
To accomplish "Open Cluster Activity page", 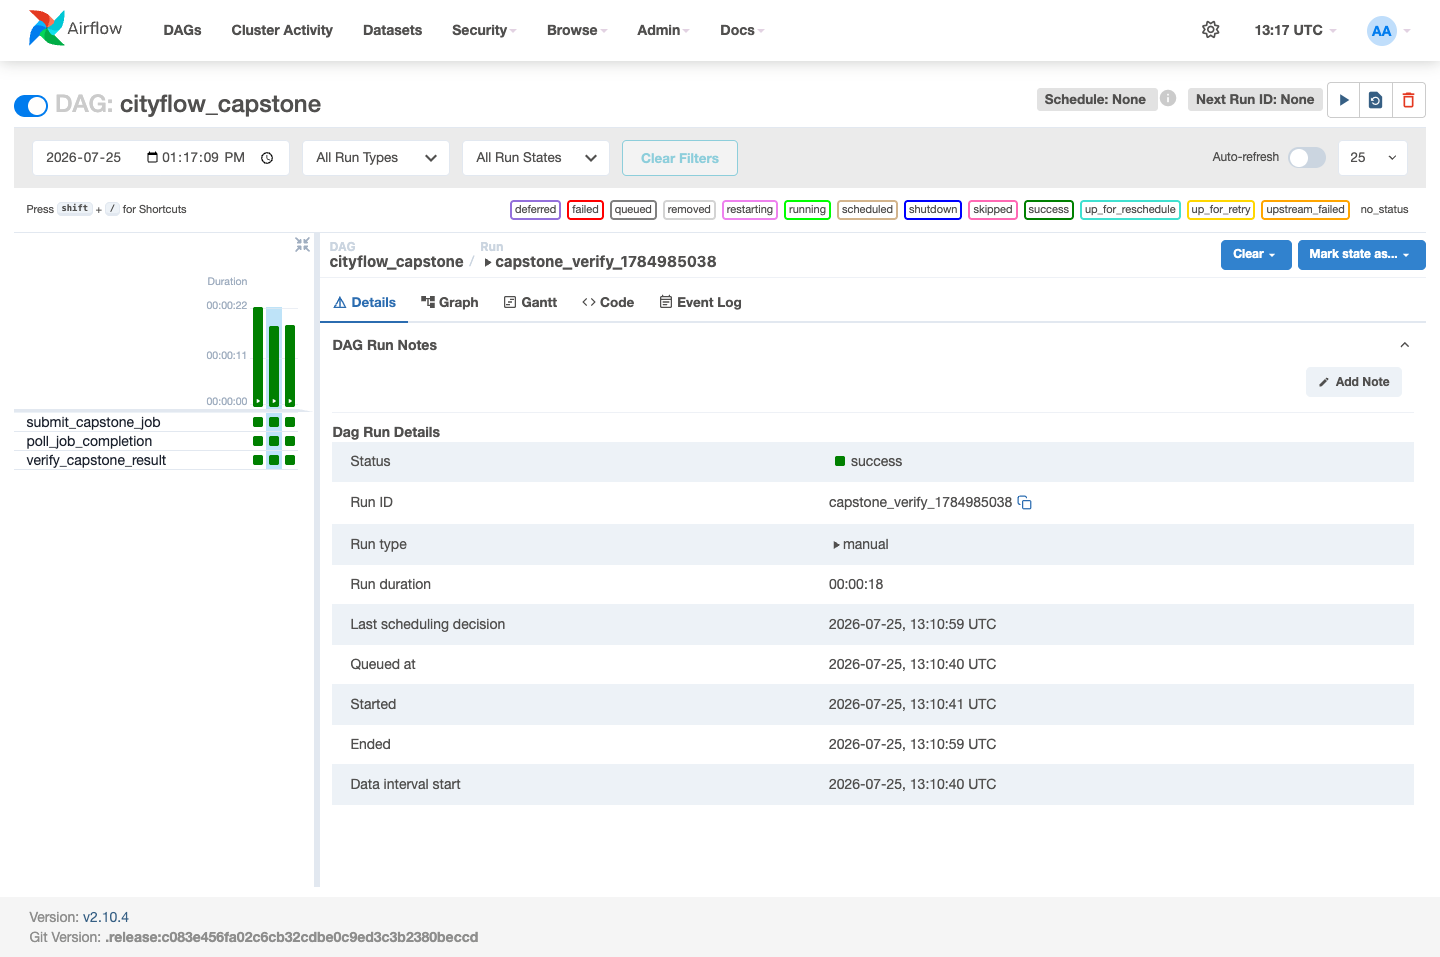I will [x=282, y=30].
